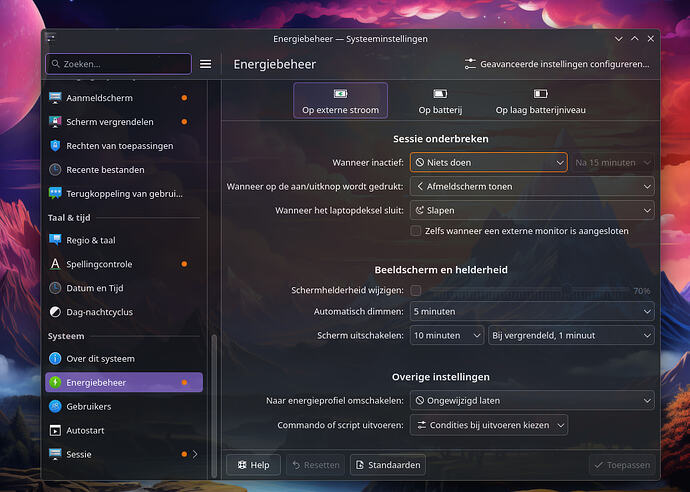Open the Automatisch dimmen '5 minuten' dropdown

coord(531,311)
